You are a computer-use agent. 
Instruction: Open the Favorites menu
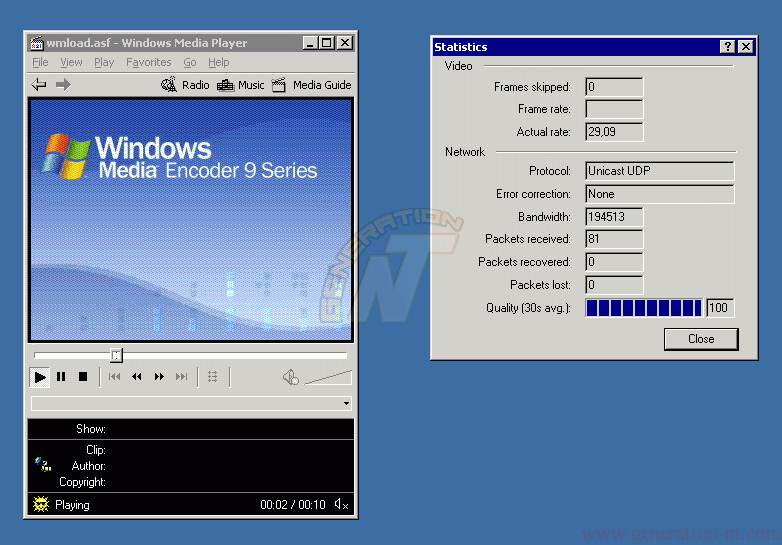pos(149,62)
